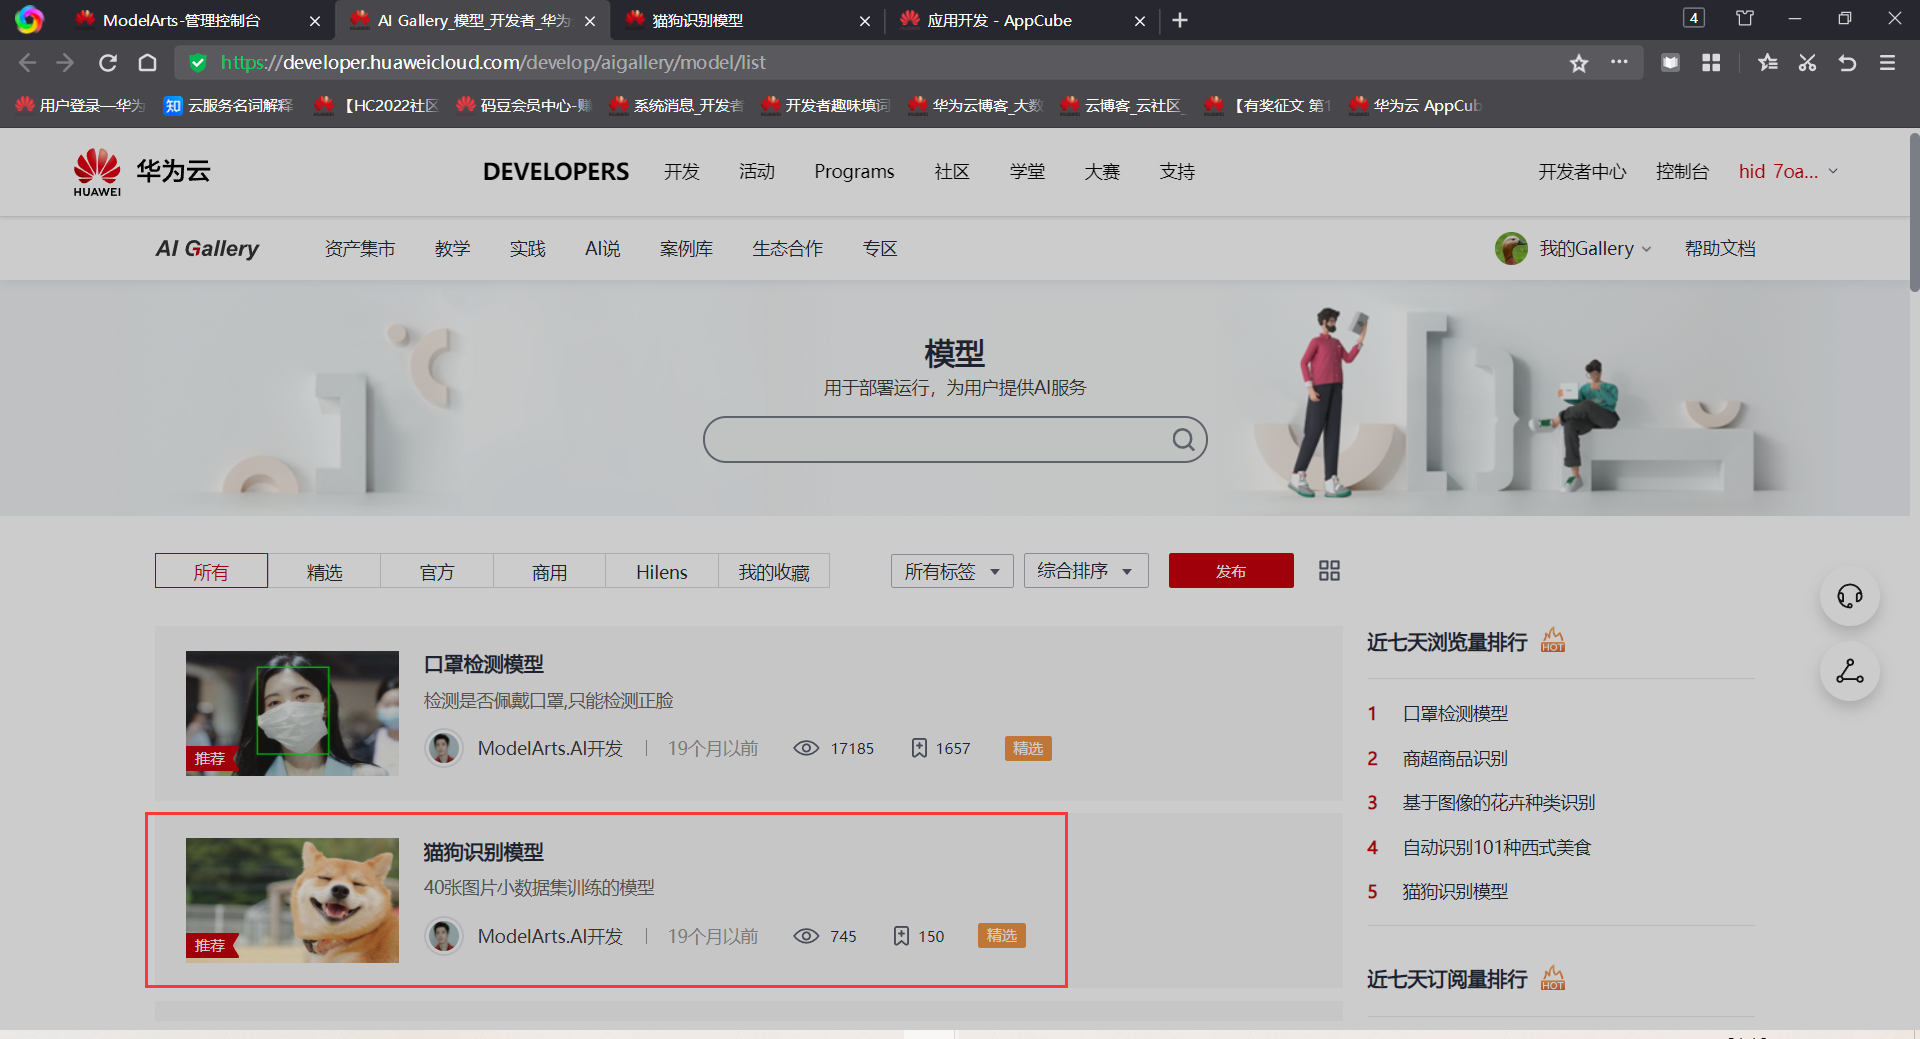Open the tab count indicator icon
The width and height of the screenshot is (1920, 1039).
tap(1693, 18)
